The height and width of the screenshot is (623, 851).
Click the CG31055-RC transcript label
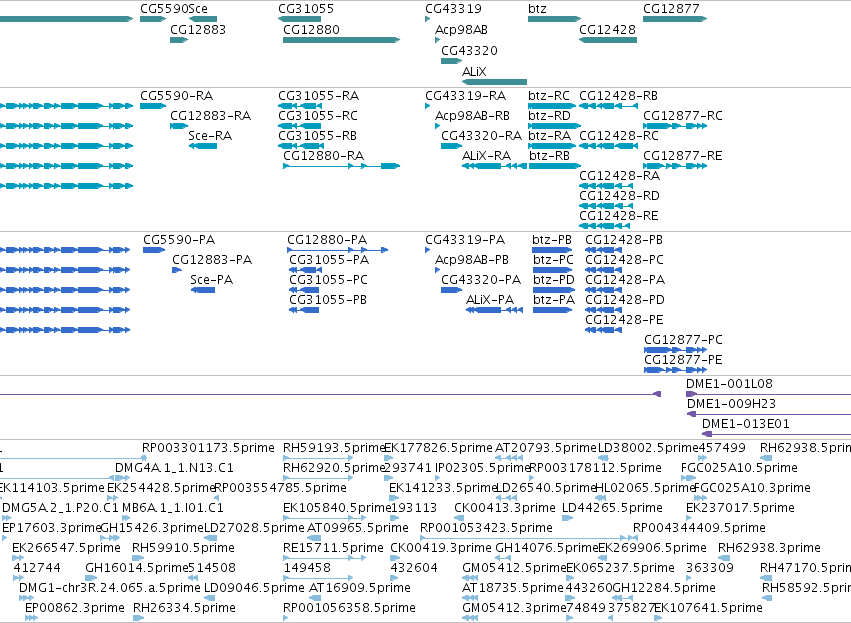[x=318, y=116]
